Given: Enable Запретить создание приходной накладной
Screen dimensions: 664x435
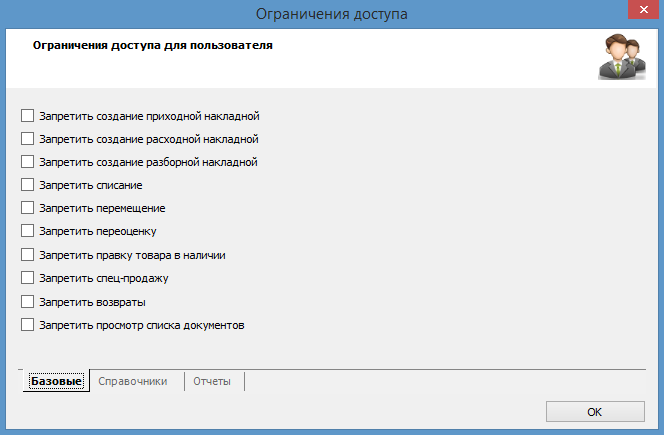Looking at the screenshot, I should [28, 116].
